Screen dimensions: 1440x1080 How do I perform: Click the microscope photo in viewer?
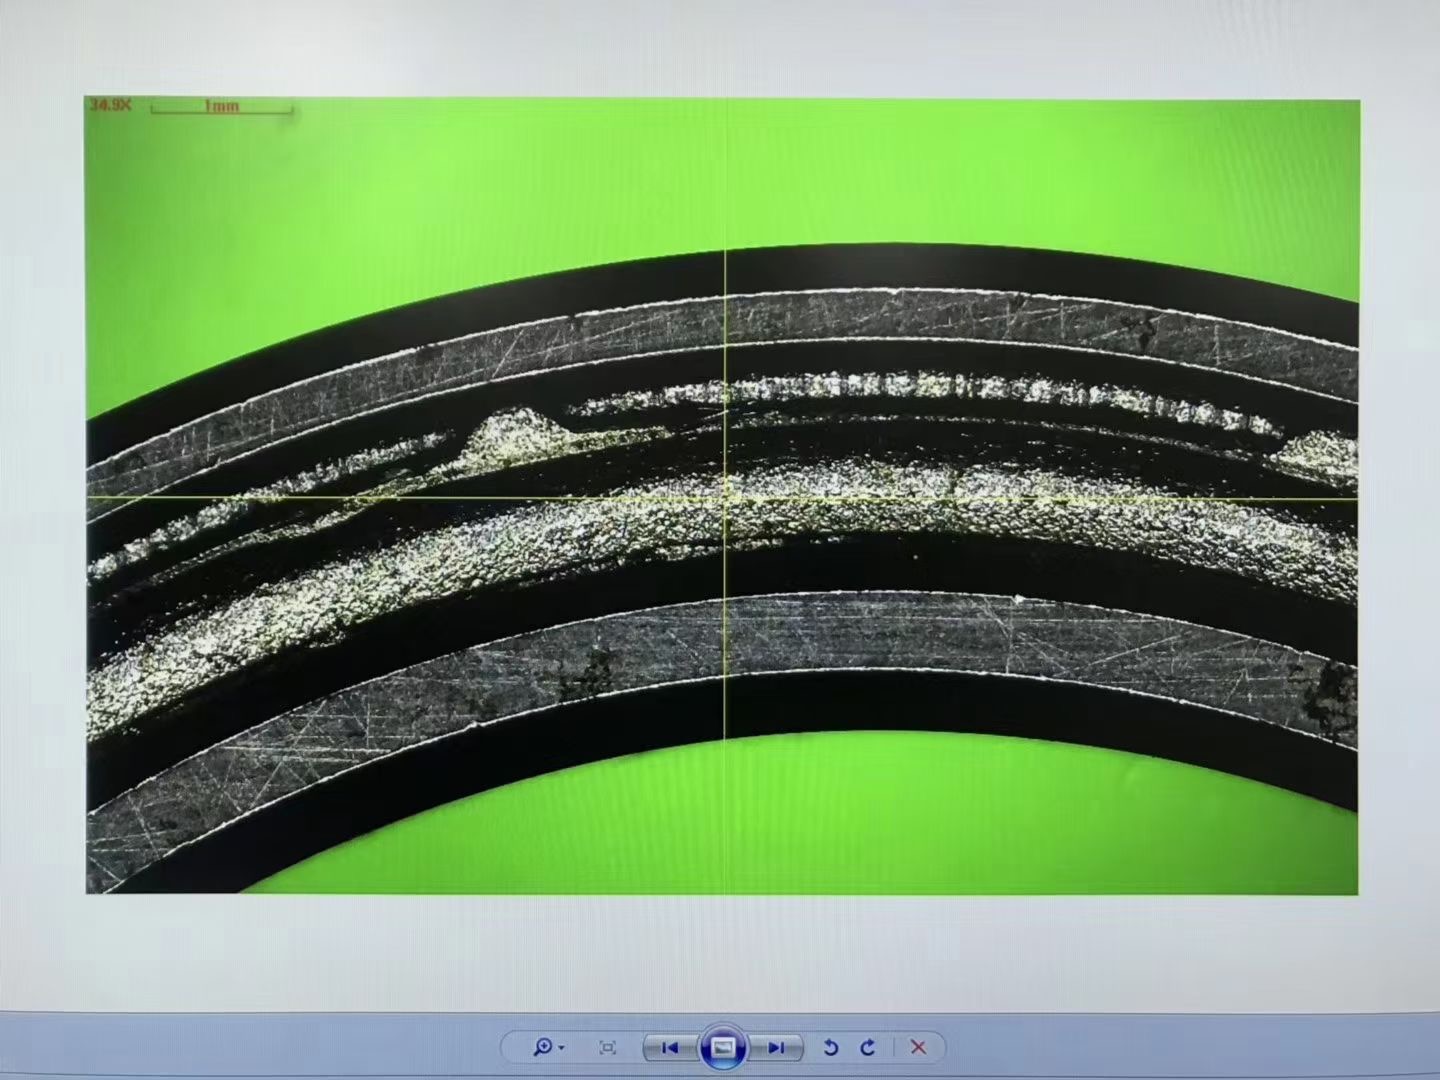coord(722,495)
